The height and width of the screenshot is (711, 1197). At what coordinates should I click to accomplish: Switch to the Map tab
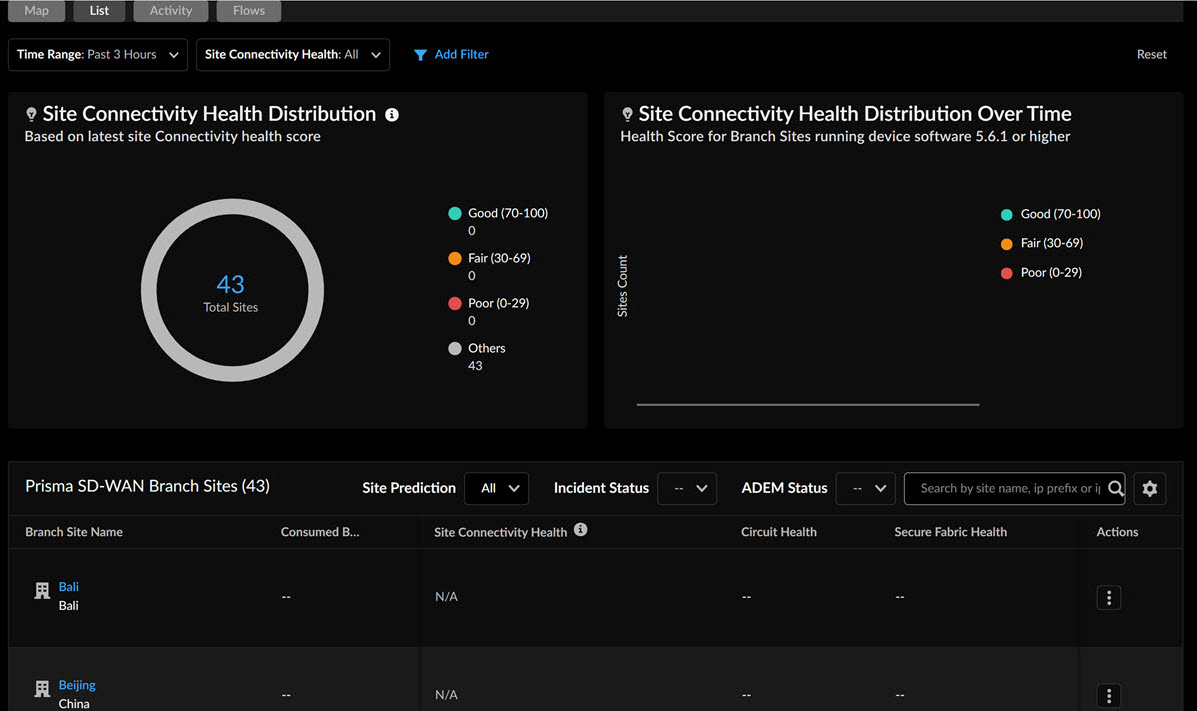36,11
